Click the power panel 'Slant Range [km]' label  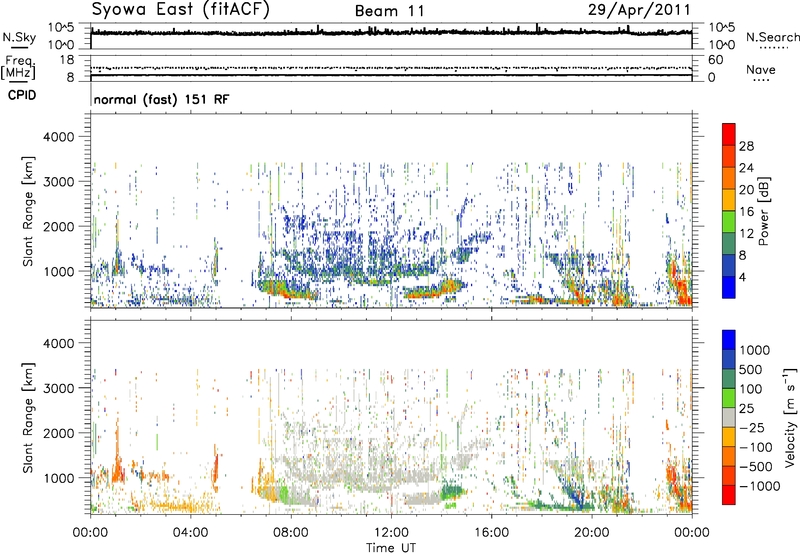click(x=28, y=211)
